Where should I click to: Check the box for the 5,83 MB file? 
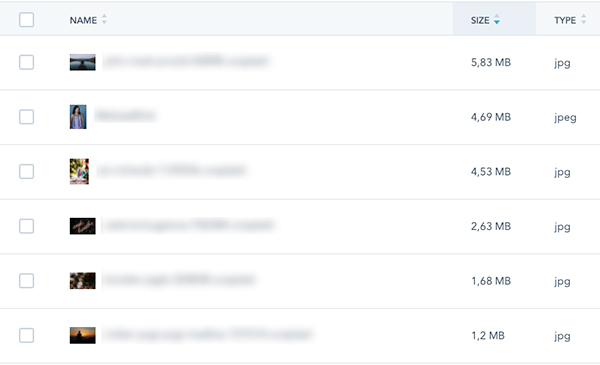[26, 62]
